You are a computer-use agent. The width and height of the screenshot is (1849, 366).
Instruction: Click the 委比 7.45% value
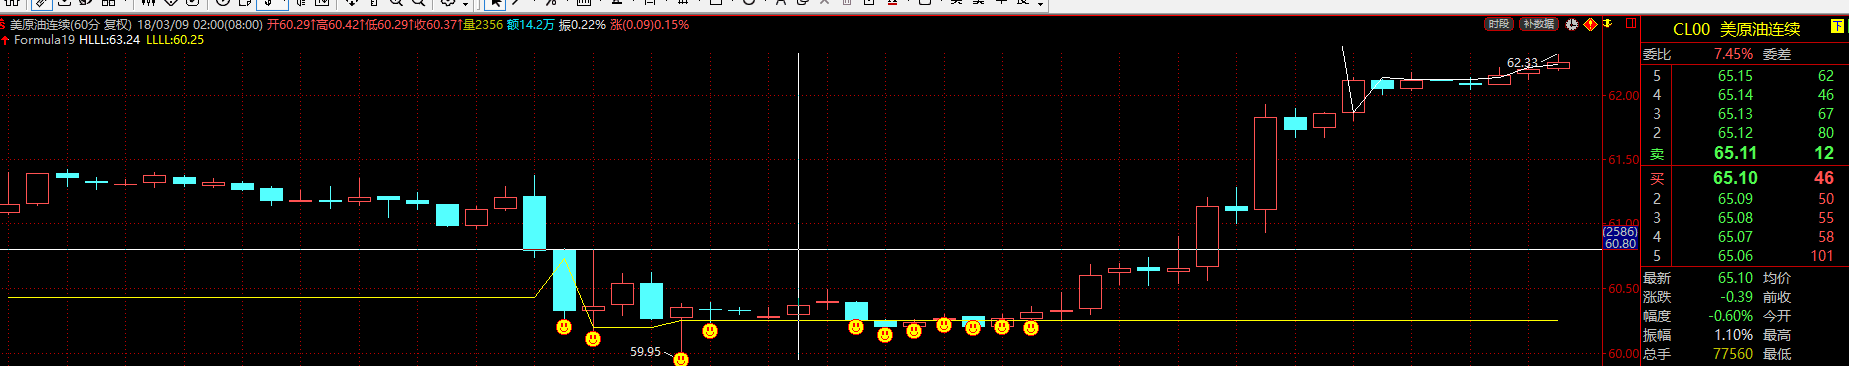click(1733, 54)
